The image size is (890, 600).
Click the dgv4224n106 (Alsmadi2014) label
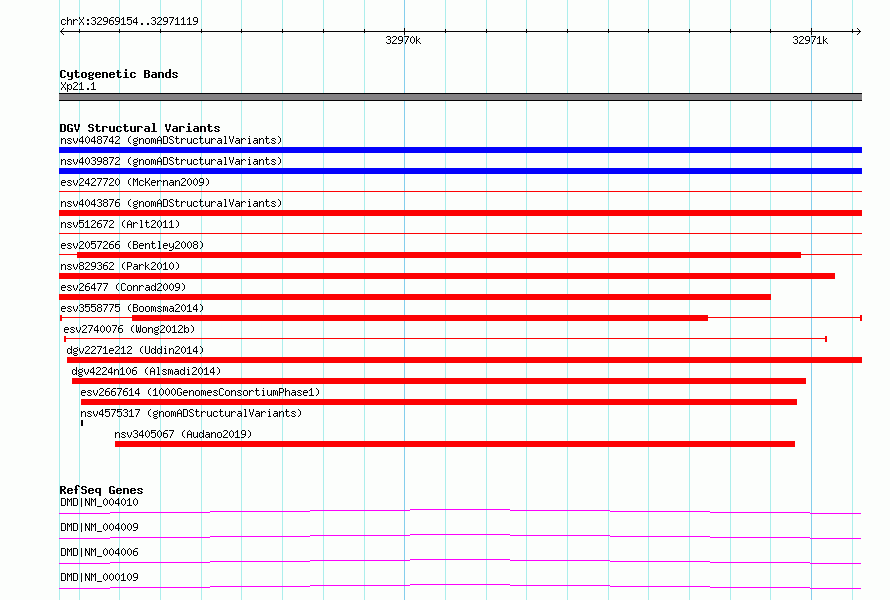point(146,371)
